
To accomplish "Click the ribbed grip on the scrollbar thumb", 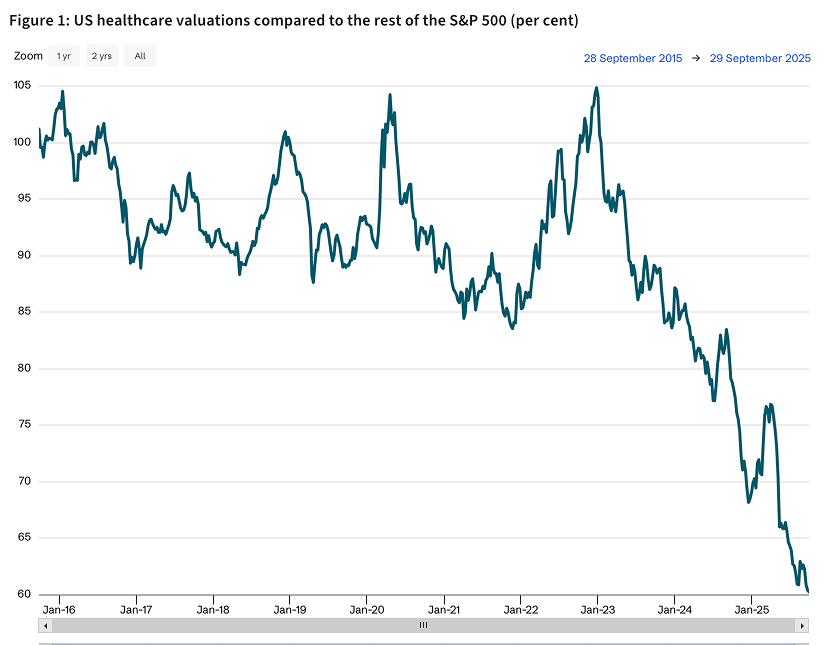I will click(423, 625).
